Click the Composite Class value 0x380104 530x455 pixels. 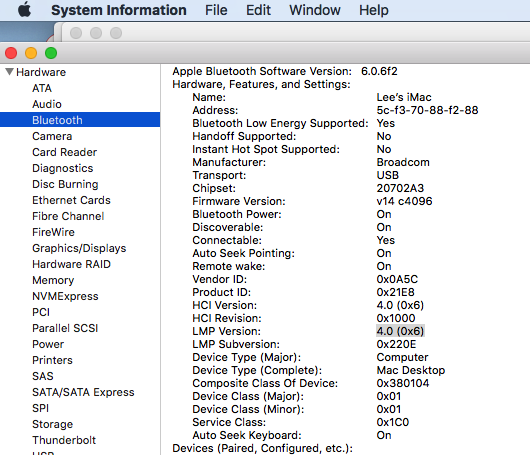pyautogui.click(x=403, y=383)
